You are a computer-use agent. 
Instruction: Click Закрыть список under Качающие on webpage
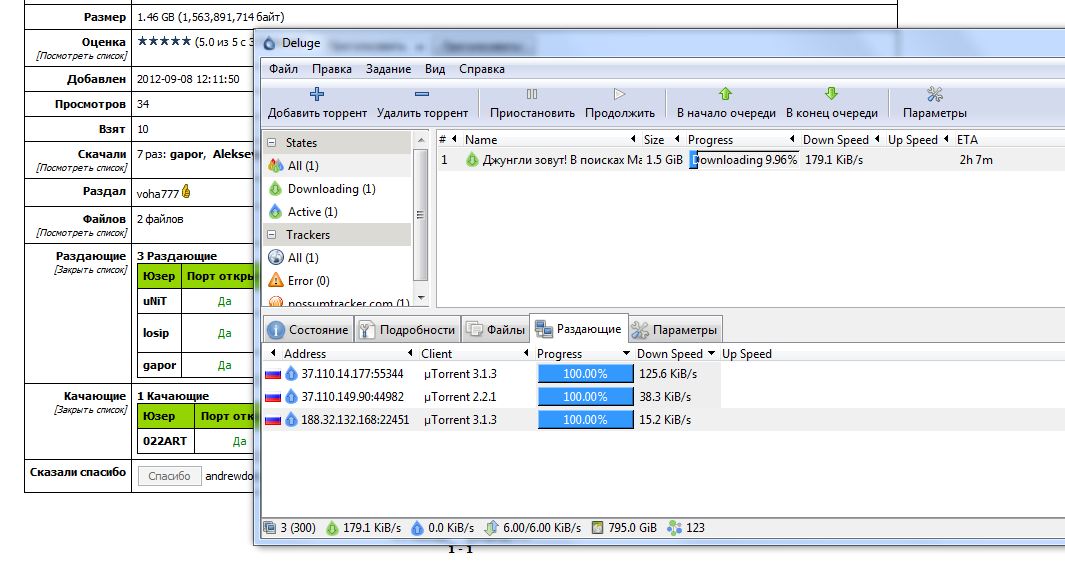(90, 409)
